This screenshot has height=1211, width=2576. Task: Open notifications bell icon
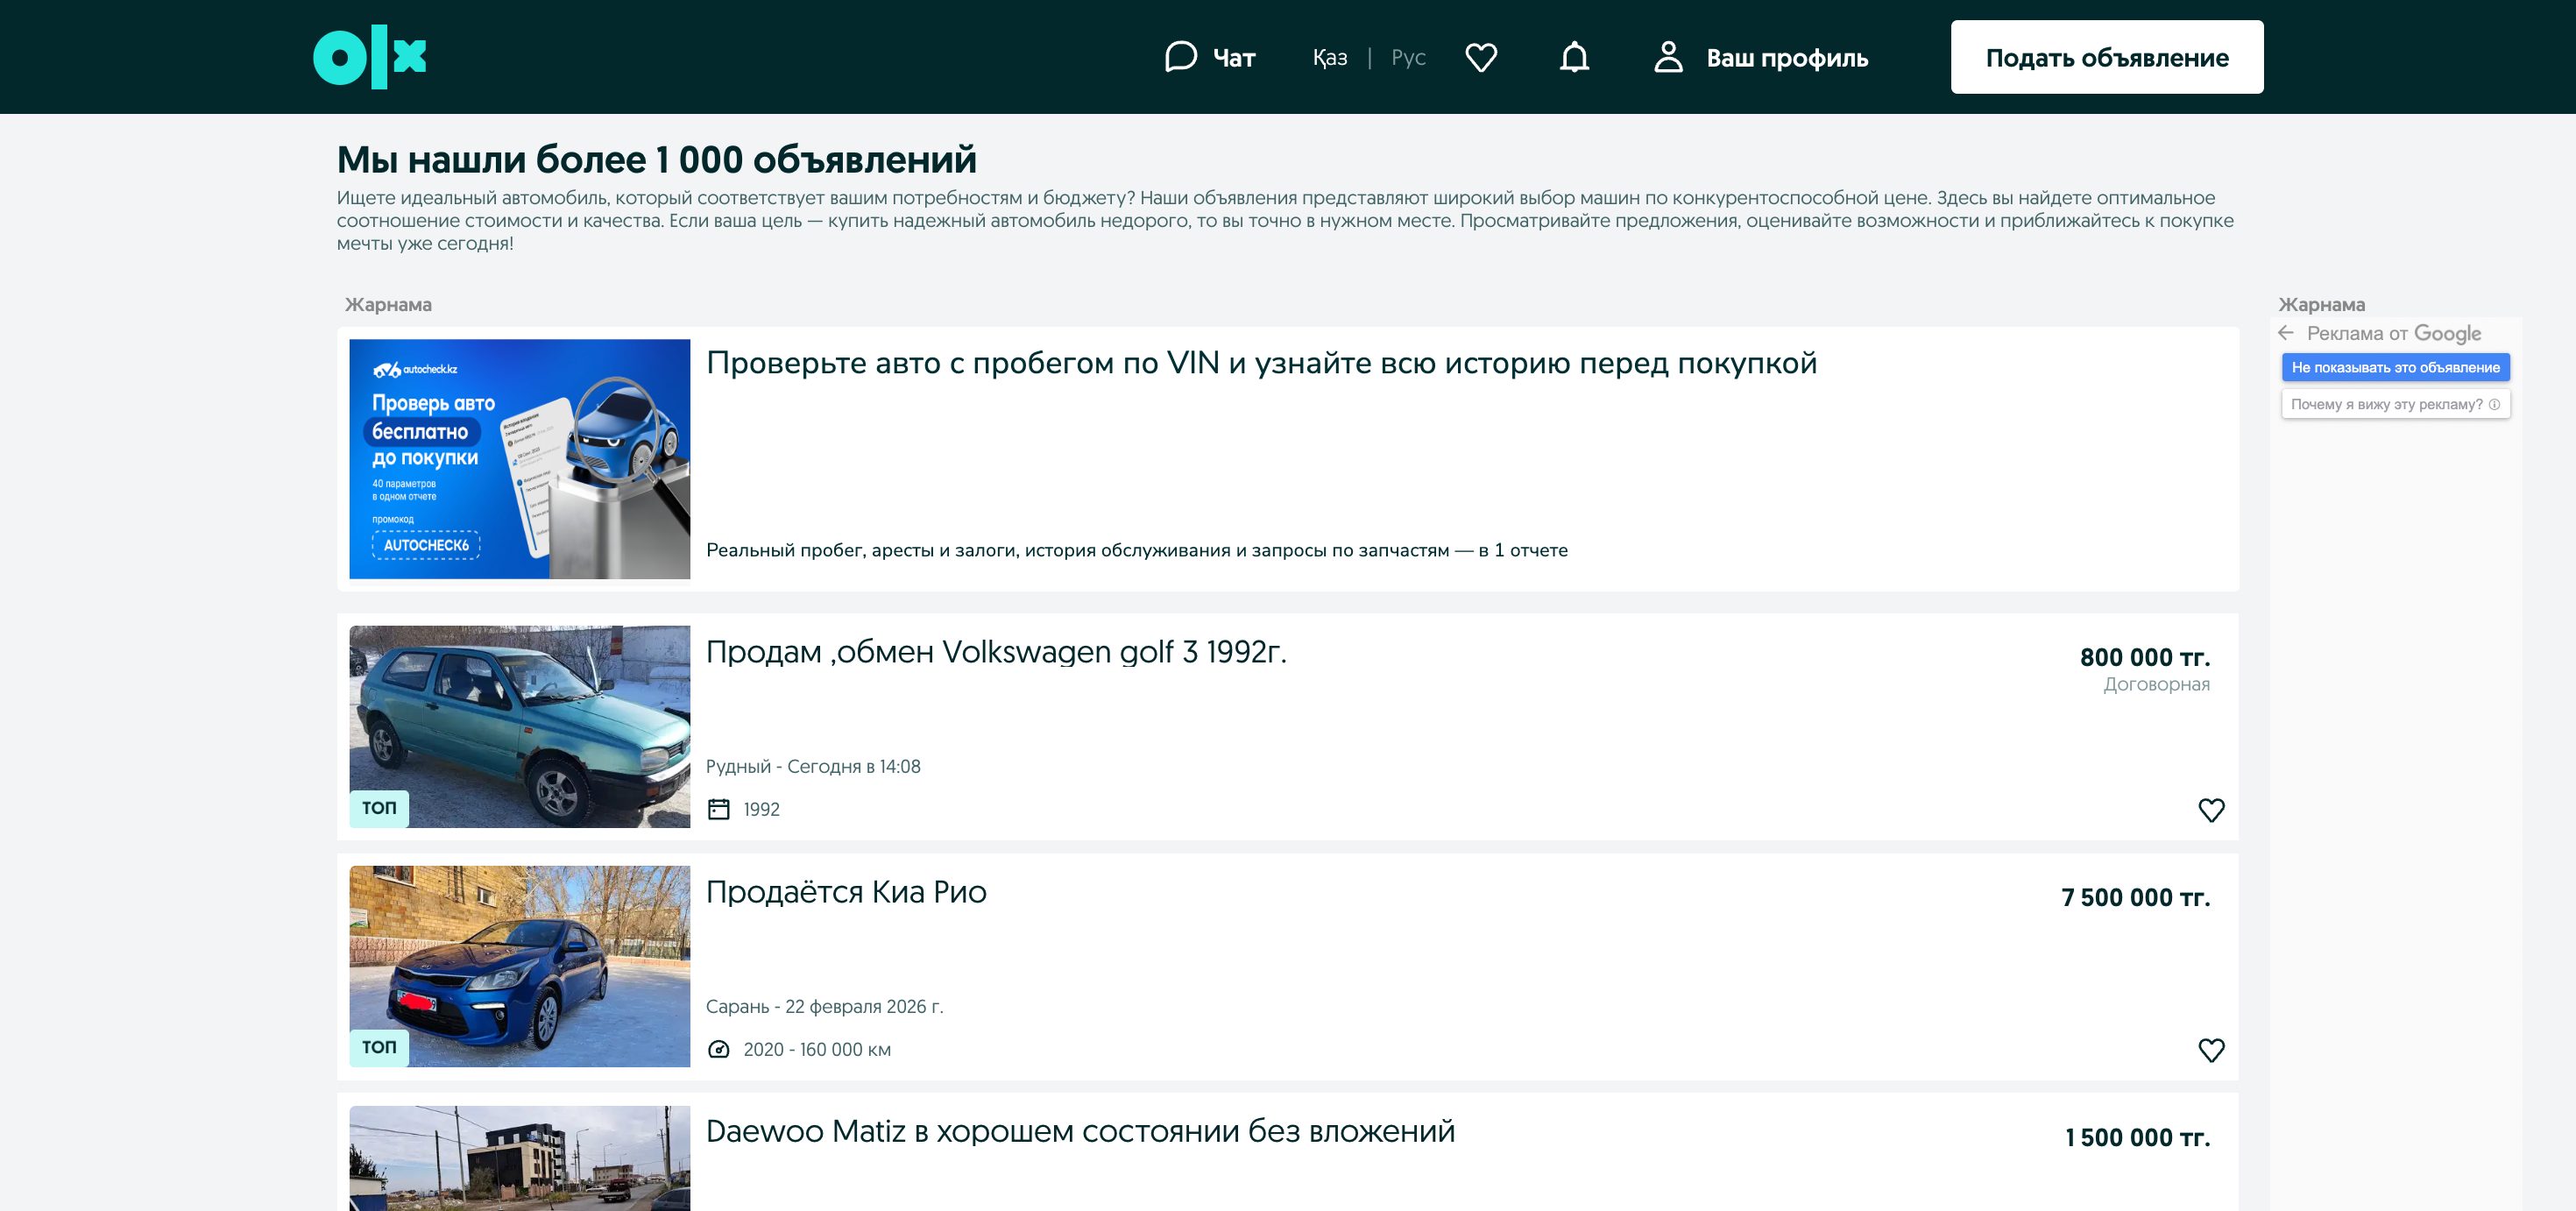[1574, 57]
